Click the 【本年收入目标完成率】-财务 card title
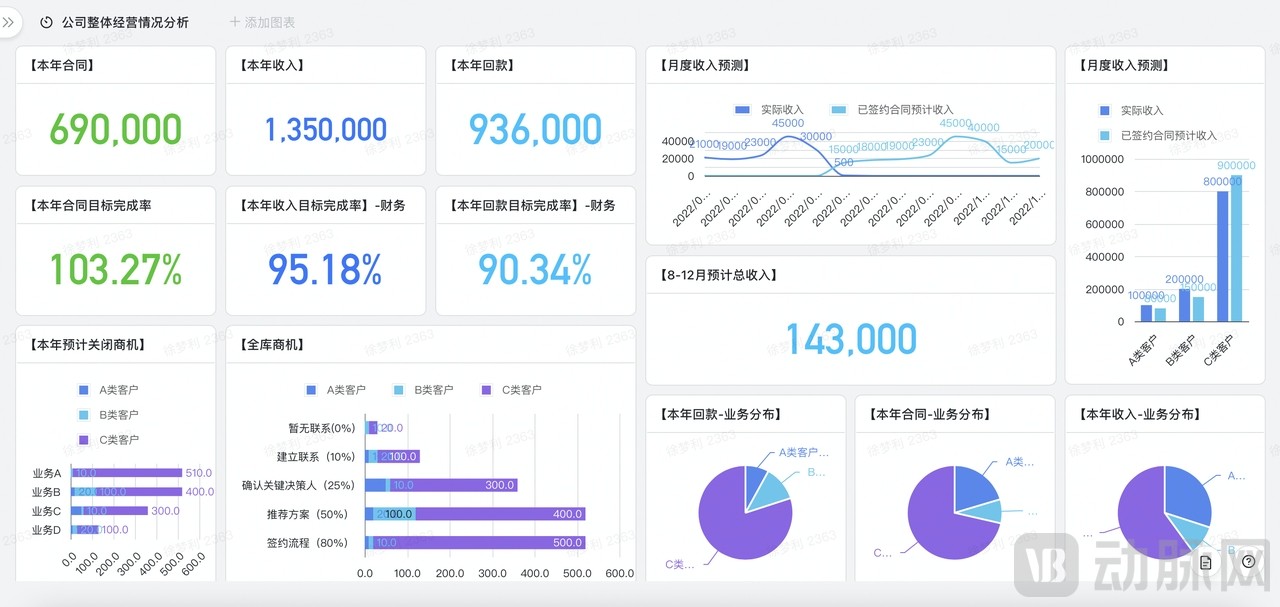 pyautogui.click(x=323, y=205)
